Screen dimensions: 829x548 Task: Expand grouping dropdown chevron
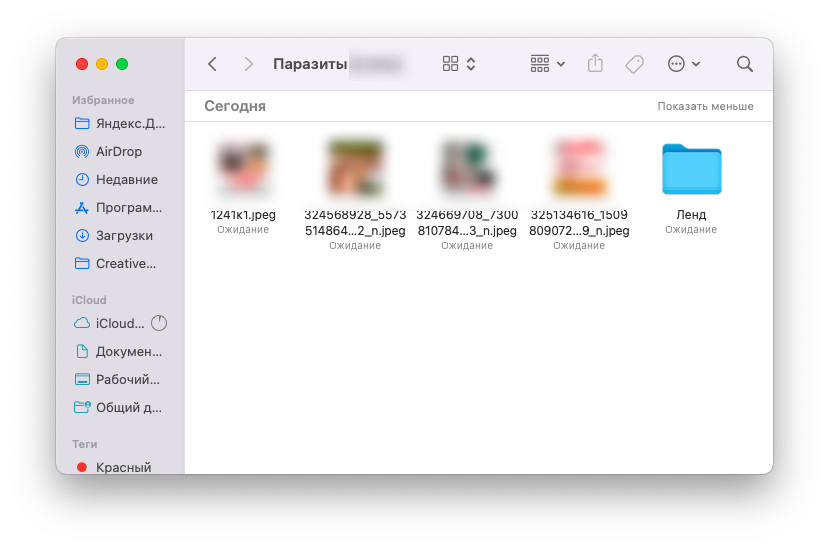tap(561, 64)
